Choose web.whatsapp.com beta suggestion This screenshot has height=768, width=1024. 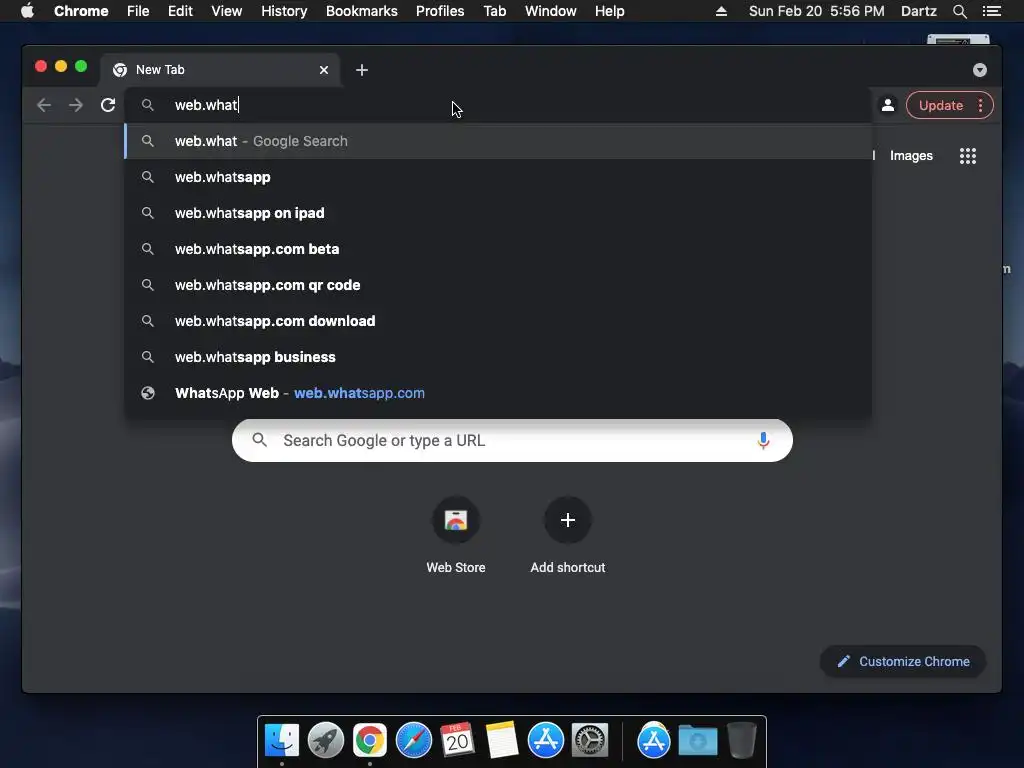point(498,249)
